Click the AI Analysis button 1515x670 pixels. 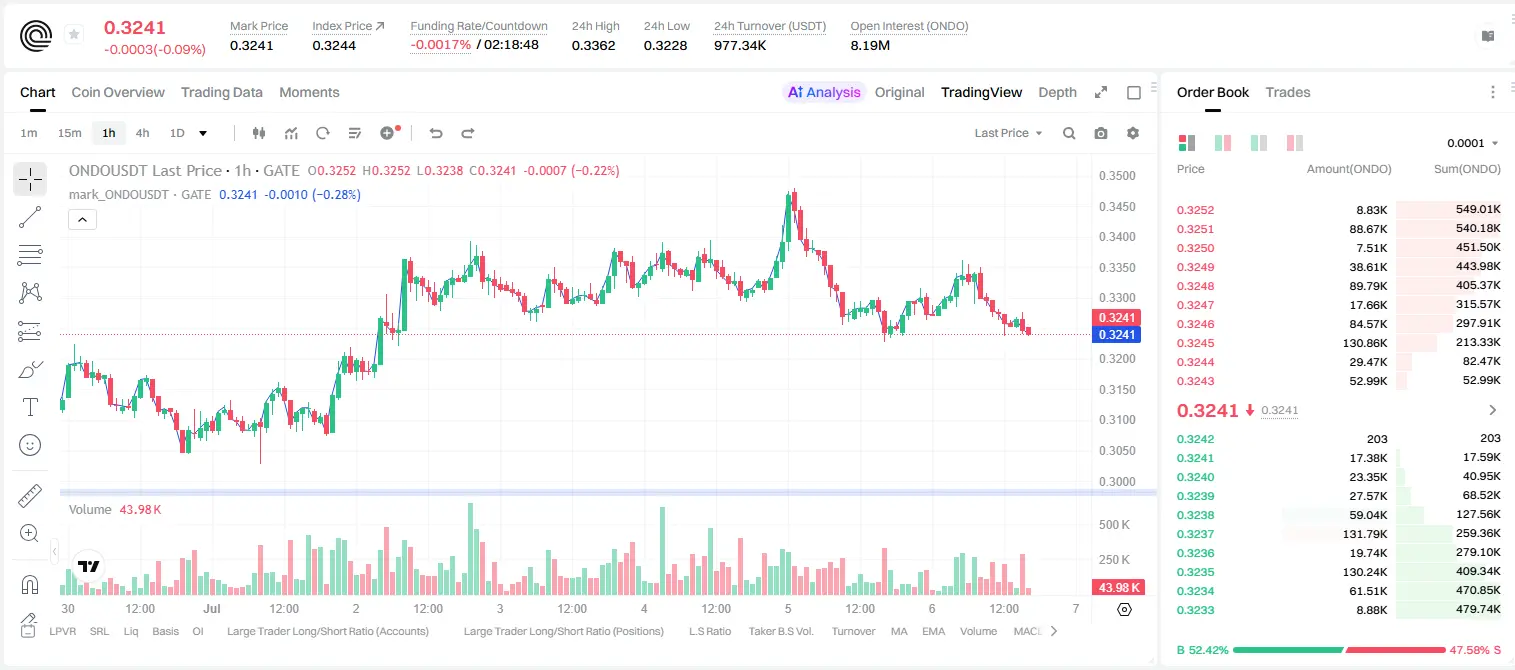pos(824,92)
